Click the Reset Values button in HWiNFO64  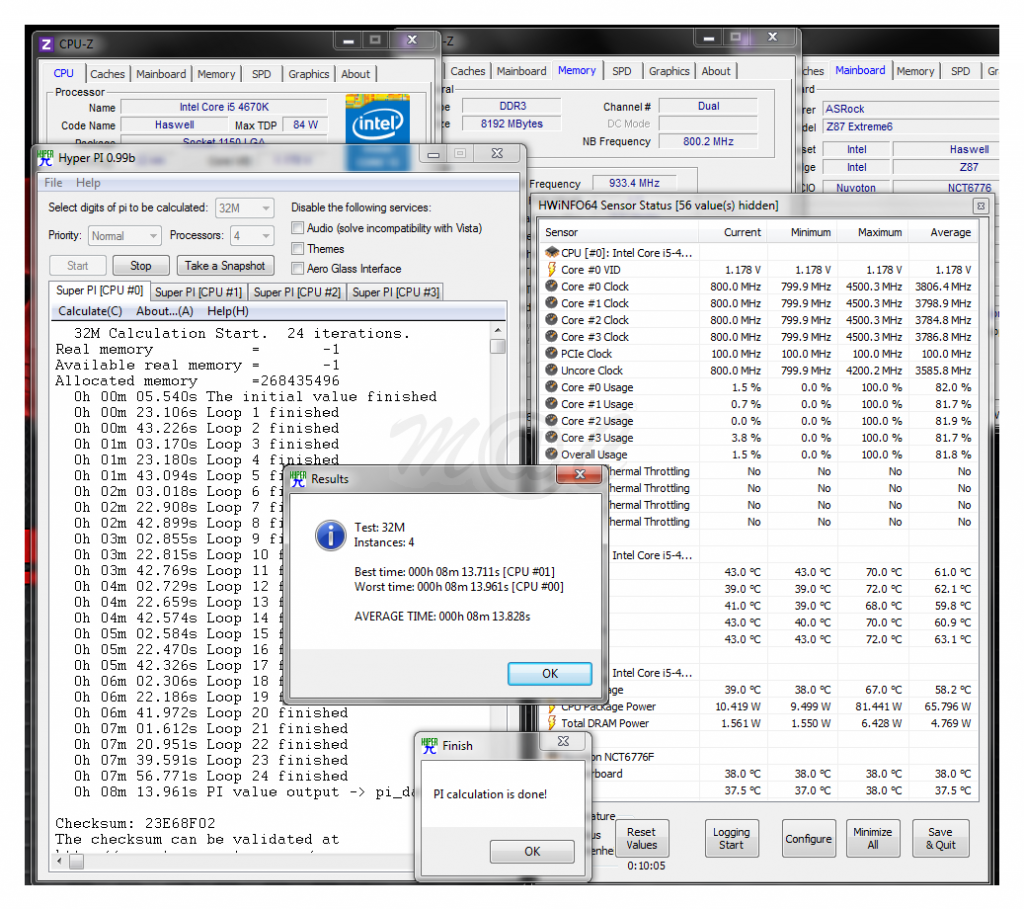(641, 838)
